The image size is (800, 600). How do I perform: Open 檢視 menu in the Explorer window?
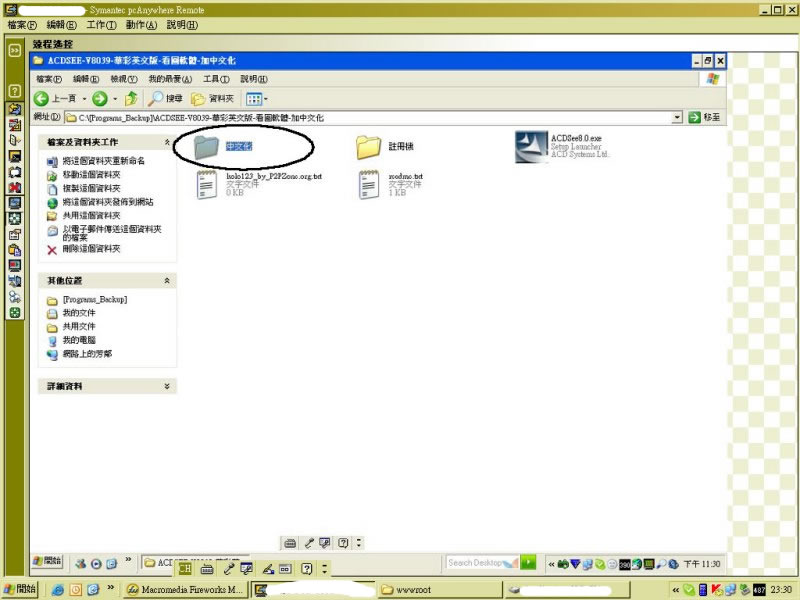(124, 79)
